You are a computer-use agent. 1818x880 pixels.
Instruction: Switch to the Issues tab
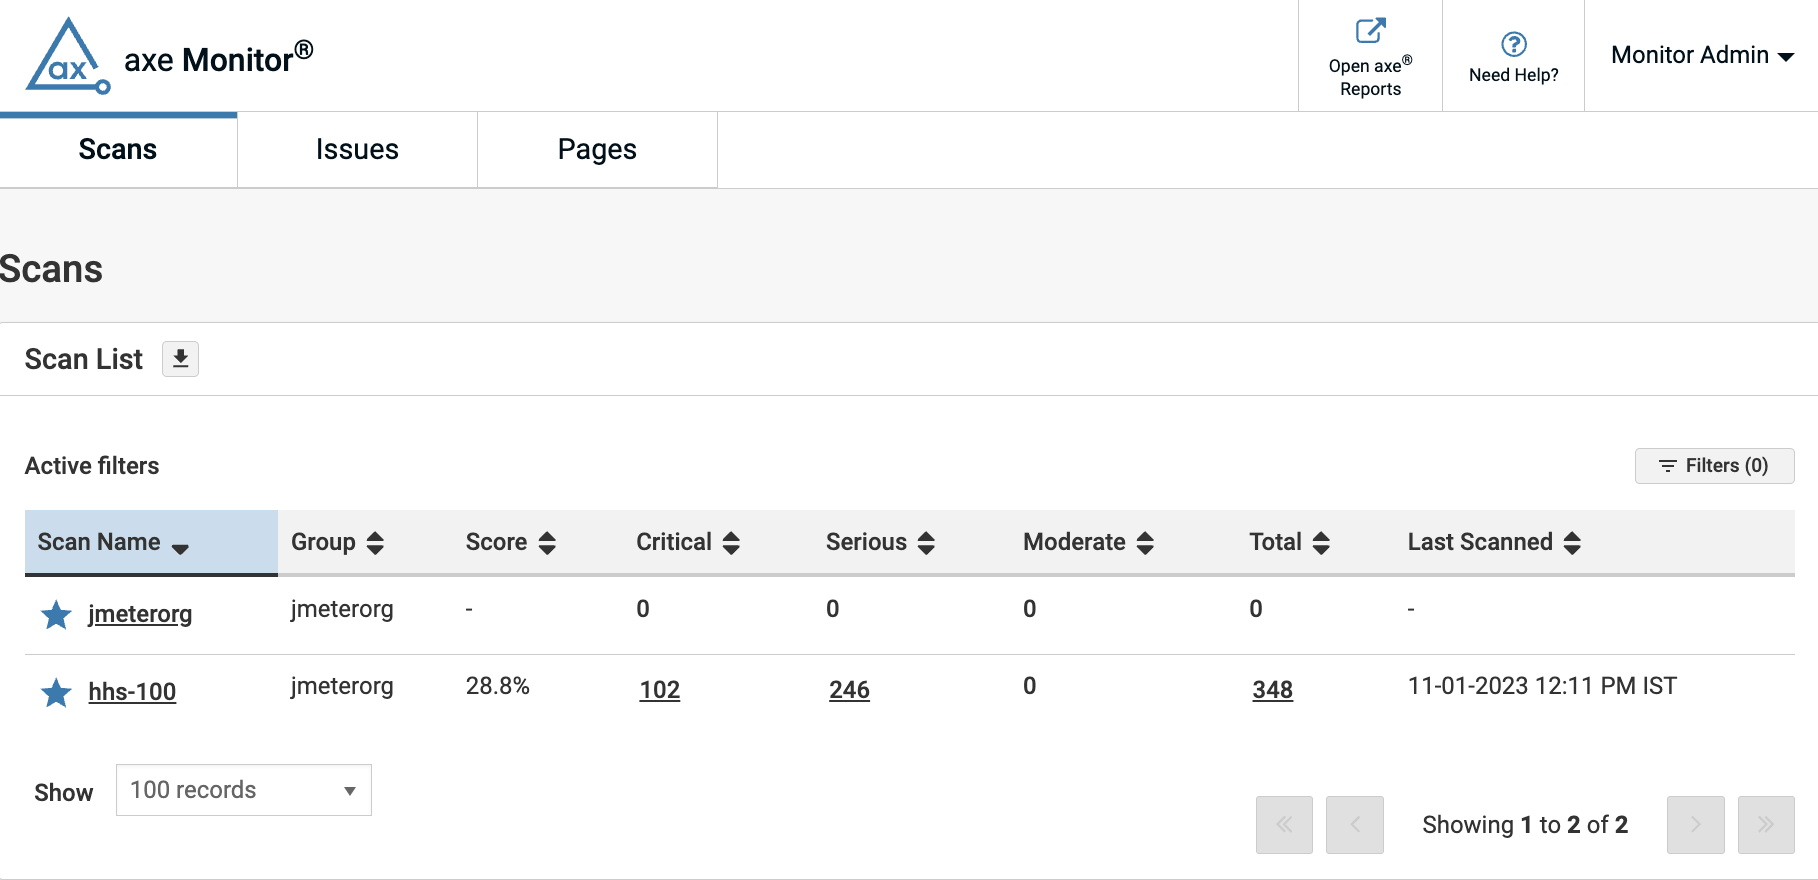[357, 150]
